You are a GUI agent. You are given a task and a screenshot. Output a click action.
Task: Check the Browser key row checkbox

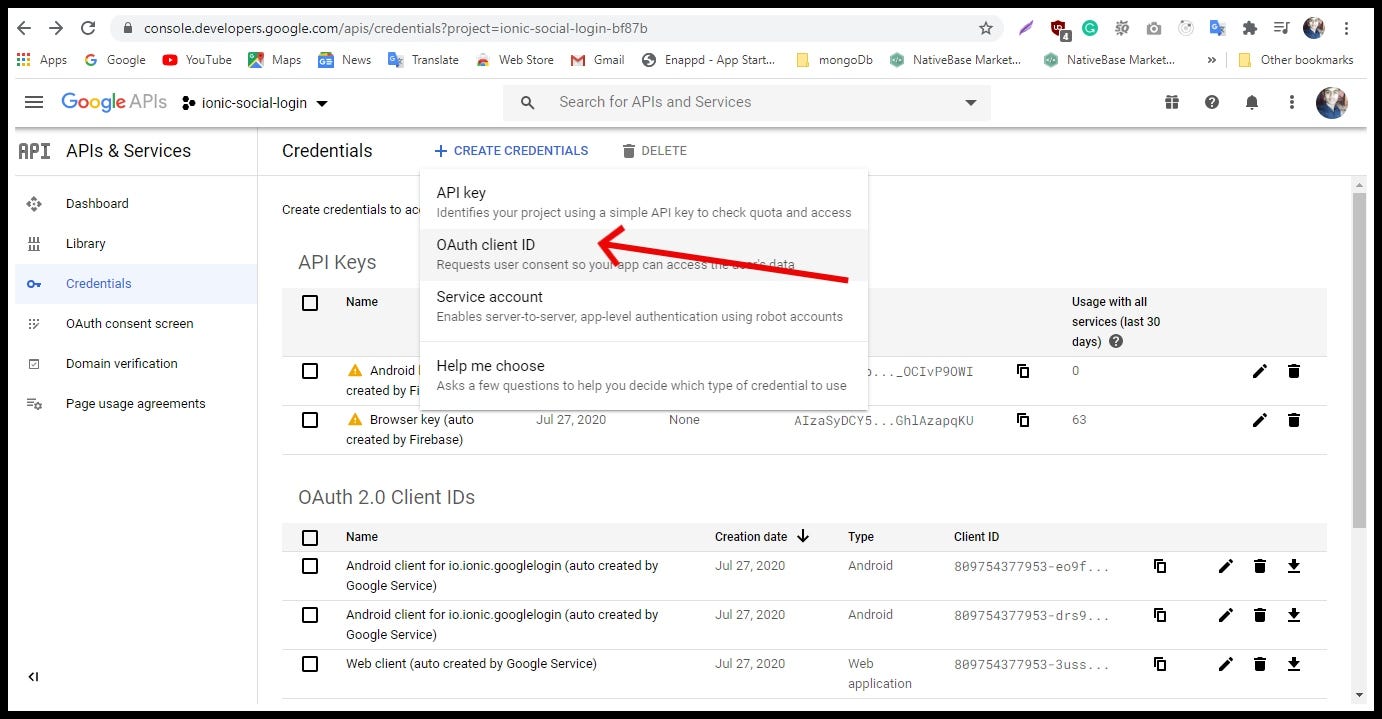(310, 420)
